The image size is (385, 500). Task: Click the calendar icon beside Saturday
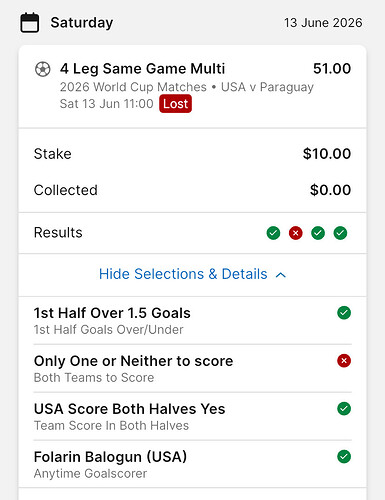click(x=30, y=23)
